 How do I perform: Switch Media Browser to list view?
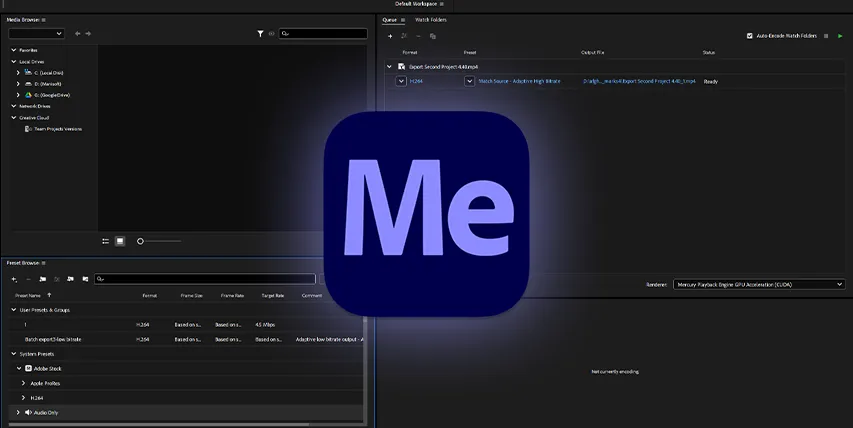pyautogui.click(x=106, y=241)
